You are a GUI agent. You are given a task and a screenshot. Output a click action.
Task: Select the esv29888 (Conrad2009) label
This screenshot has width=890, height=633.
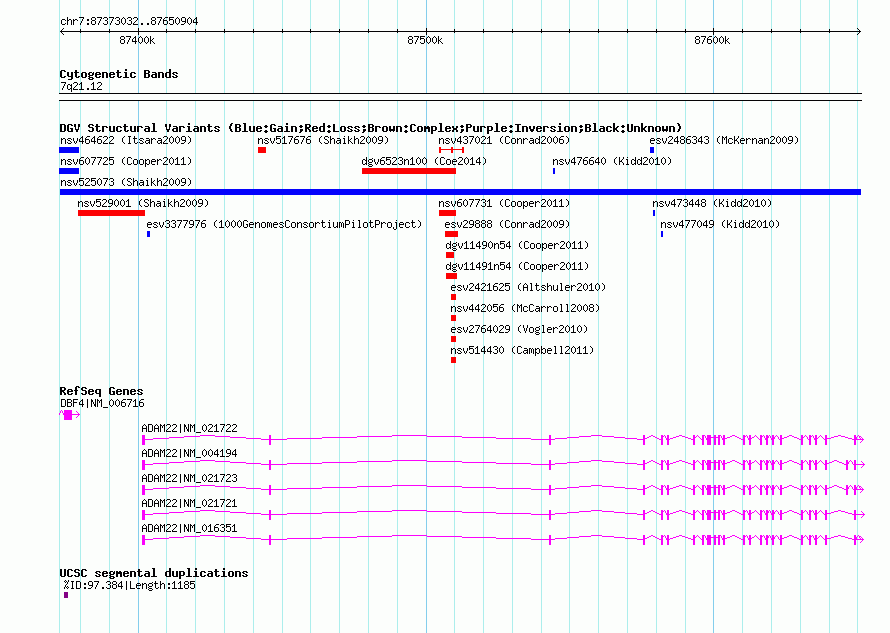pos(507,224)
